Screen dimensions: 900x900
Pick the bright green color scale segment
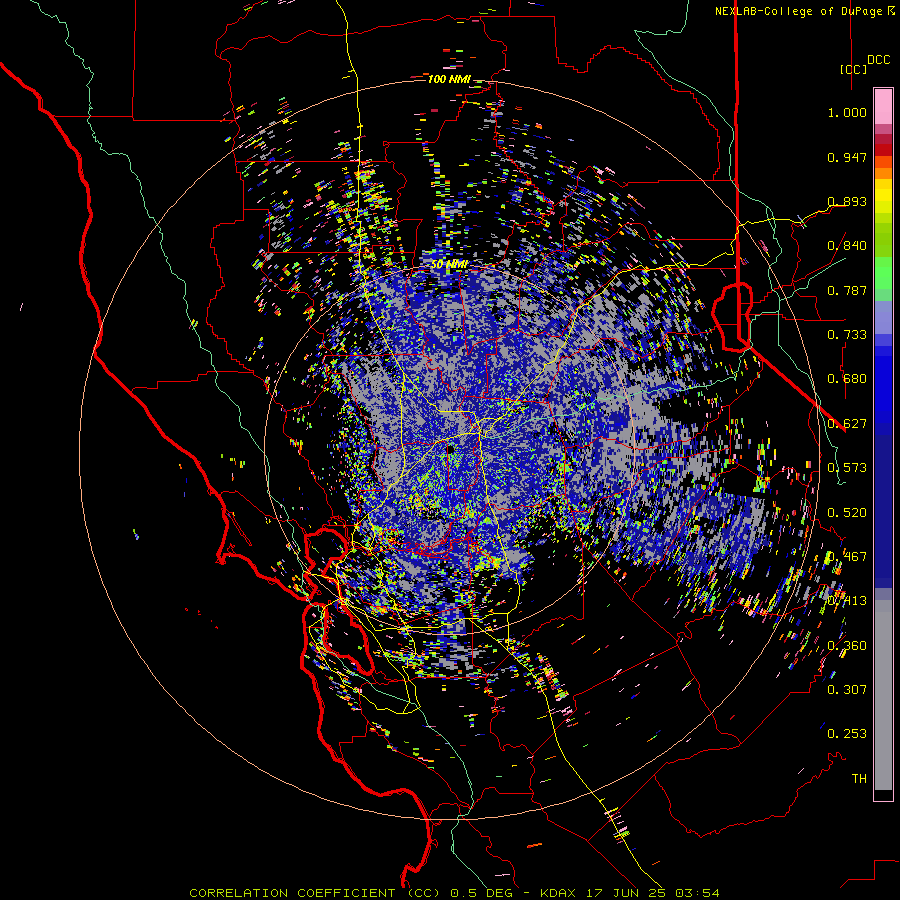click(x=883, y=273)
